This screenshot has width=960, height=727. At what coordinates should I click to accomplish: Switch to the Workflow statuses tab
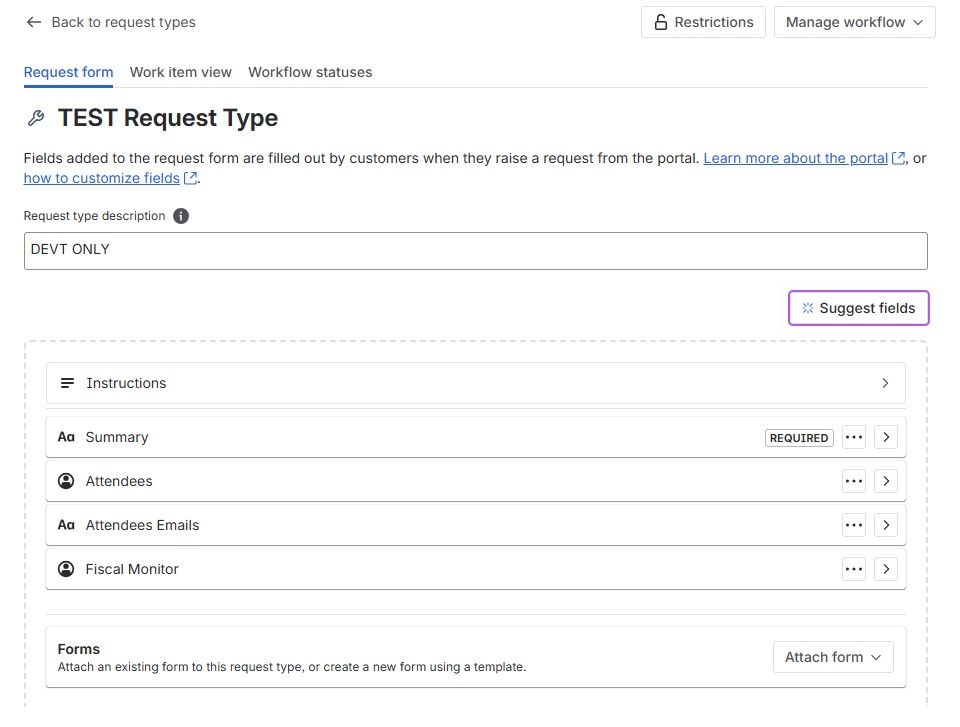coord(310,72)
